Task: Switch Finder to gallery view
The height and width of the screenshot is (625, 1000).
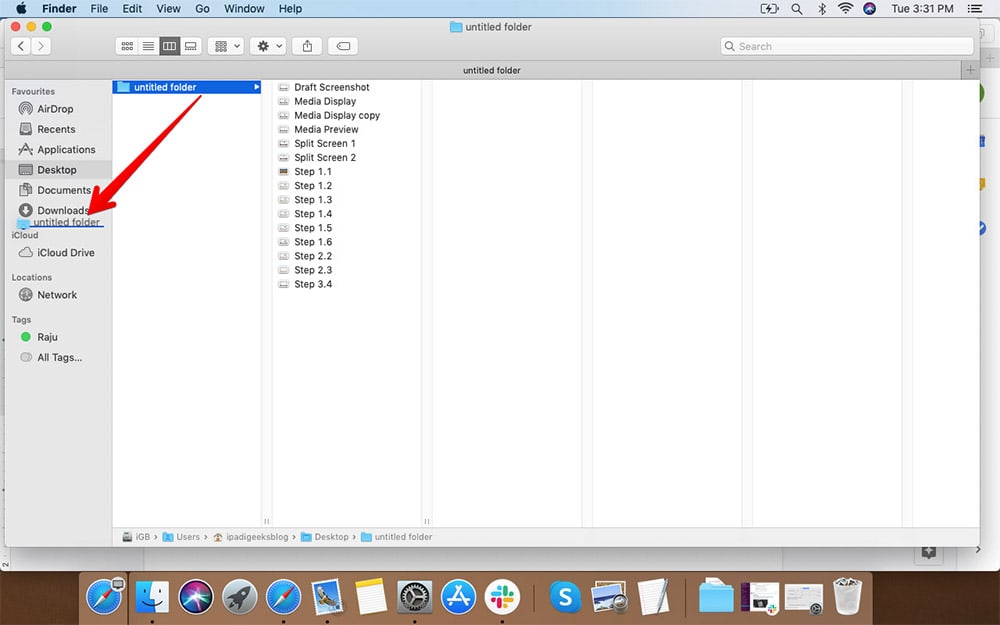Action: (190, 45)
